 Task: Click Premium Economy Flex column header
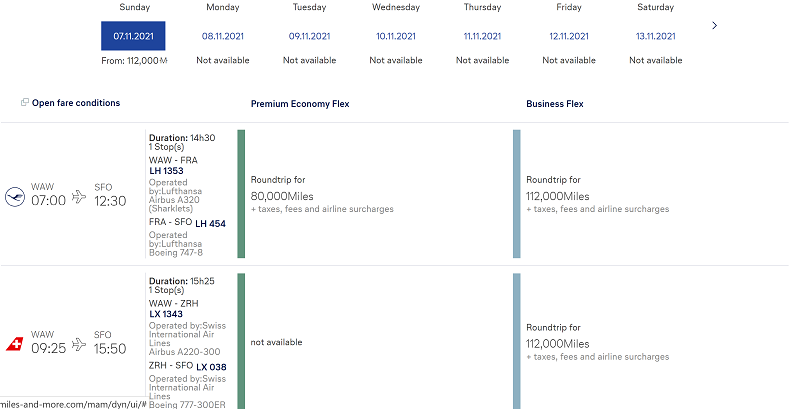(x=300, y=104)
